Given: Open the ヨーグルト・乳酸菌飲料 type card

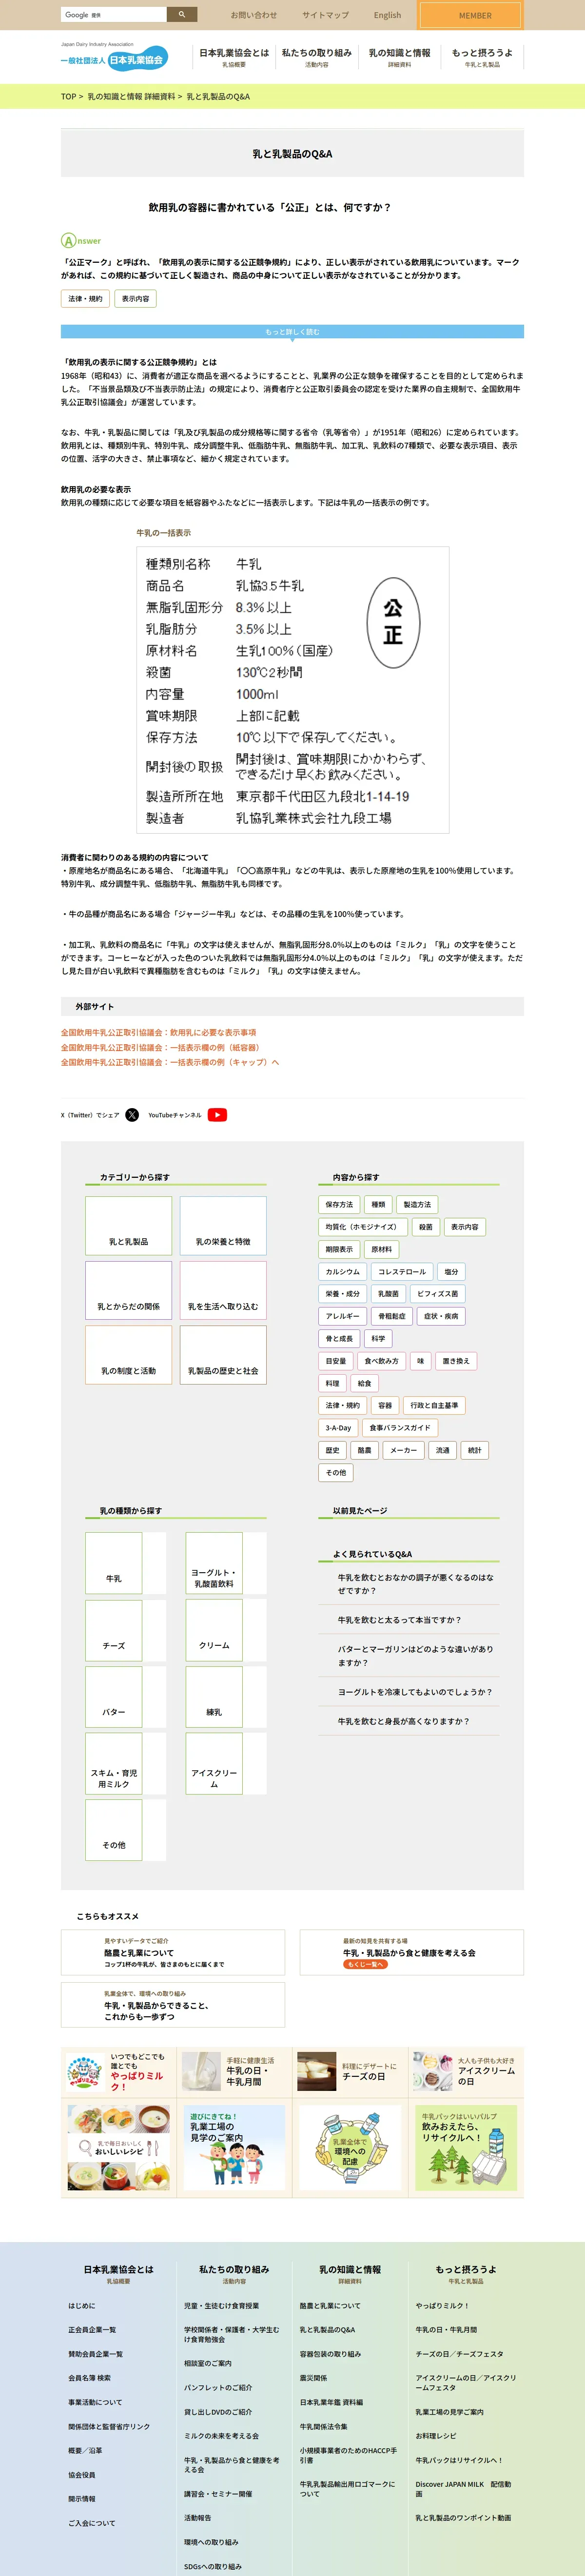Looking at the screenshot, I should tap(214, 1563).
